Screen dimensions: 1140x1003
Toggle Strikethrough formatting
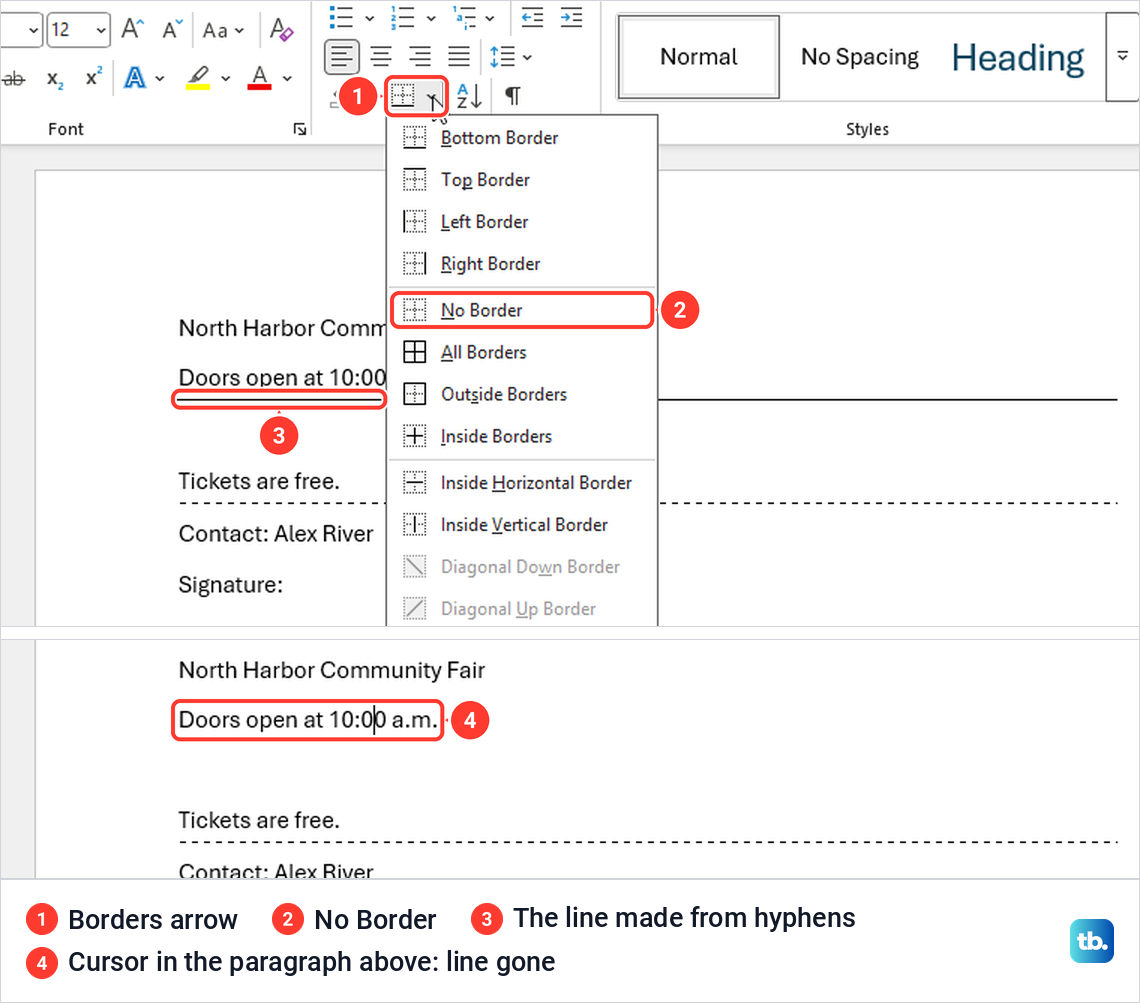coord(14,78)
